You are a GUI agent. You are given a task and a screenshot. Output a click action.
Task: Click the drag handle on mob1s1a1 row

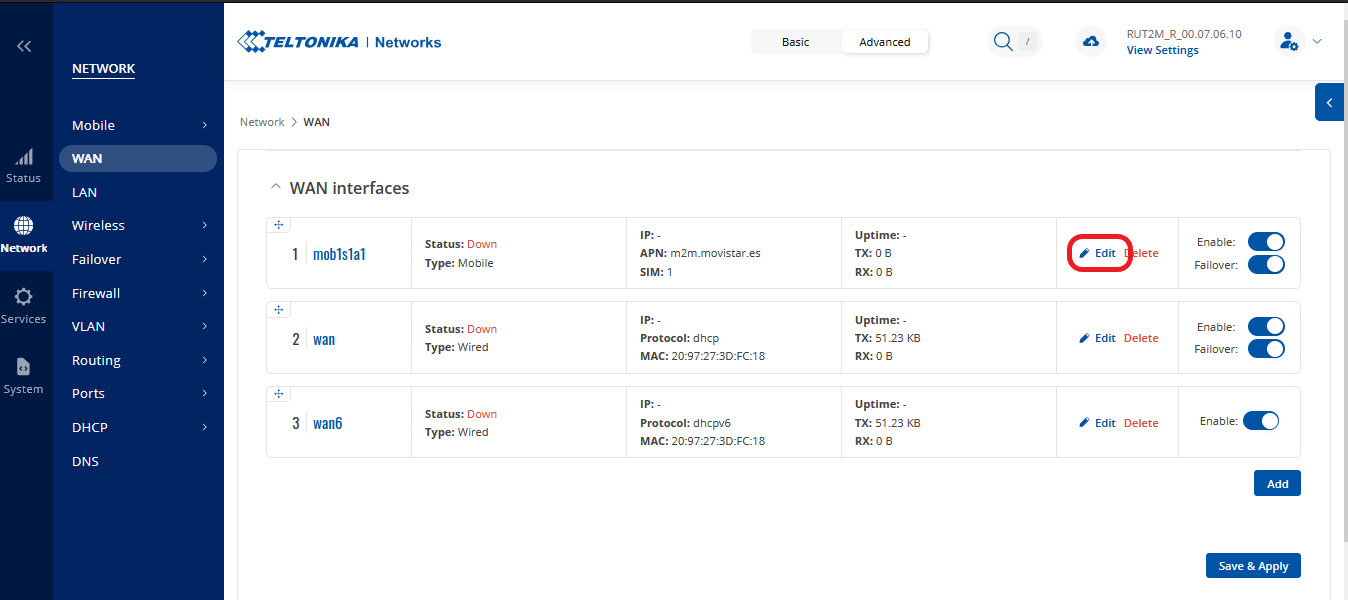279,225
